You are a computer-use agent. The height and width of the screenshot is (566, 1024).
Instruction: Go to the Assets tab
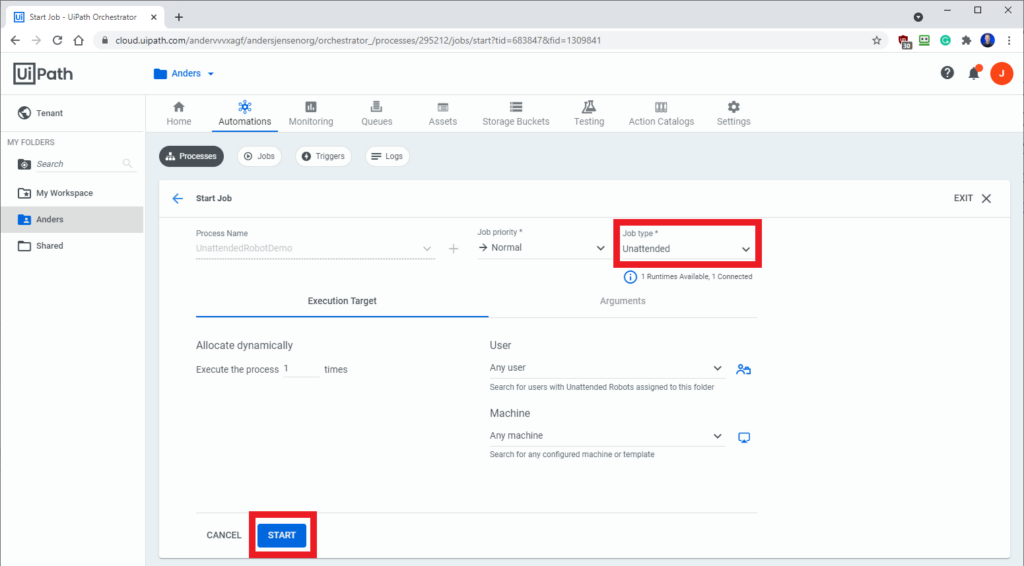coord(443,114)
